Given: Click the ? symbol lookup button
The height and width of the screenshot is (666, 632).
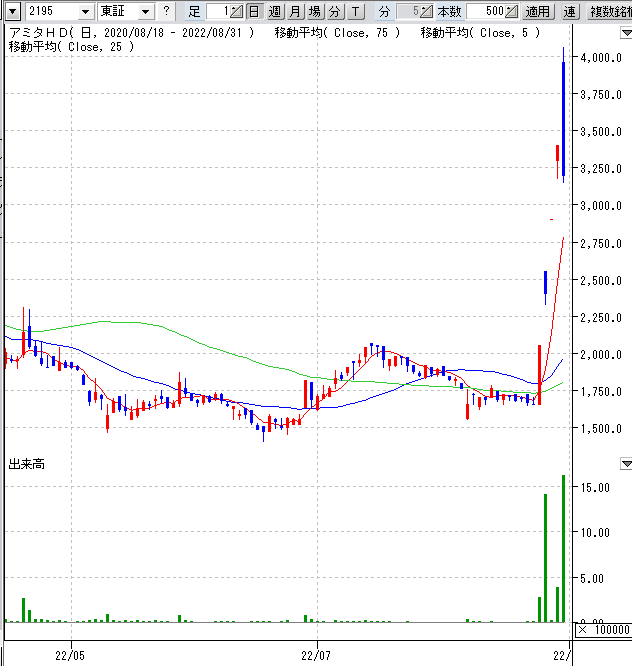Looking at the screenshot, I should coord(166,11).
